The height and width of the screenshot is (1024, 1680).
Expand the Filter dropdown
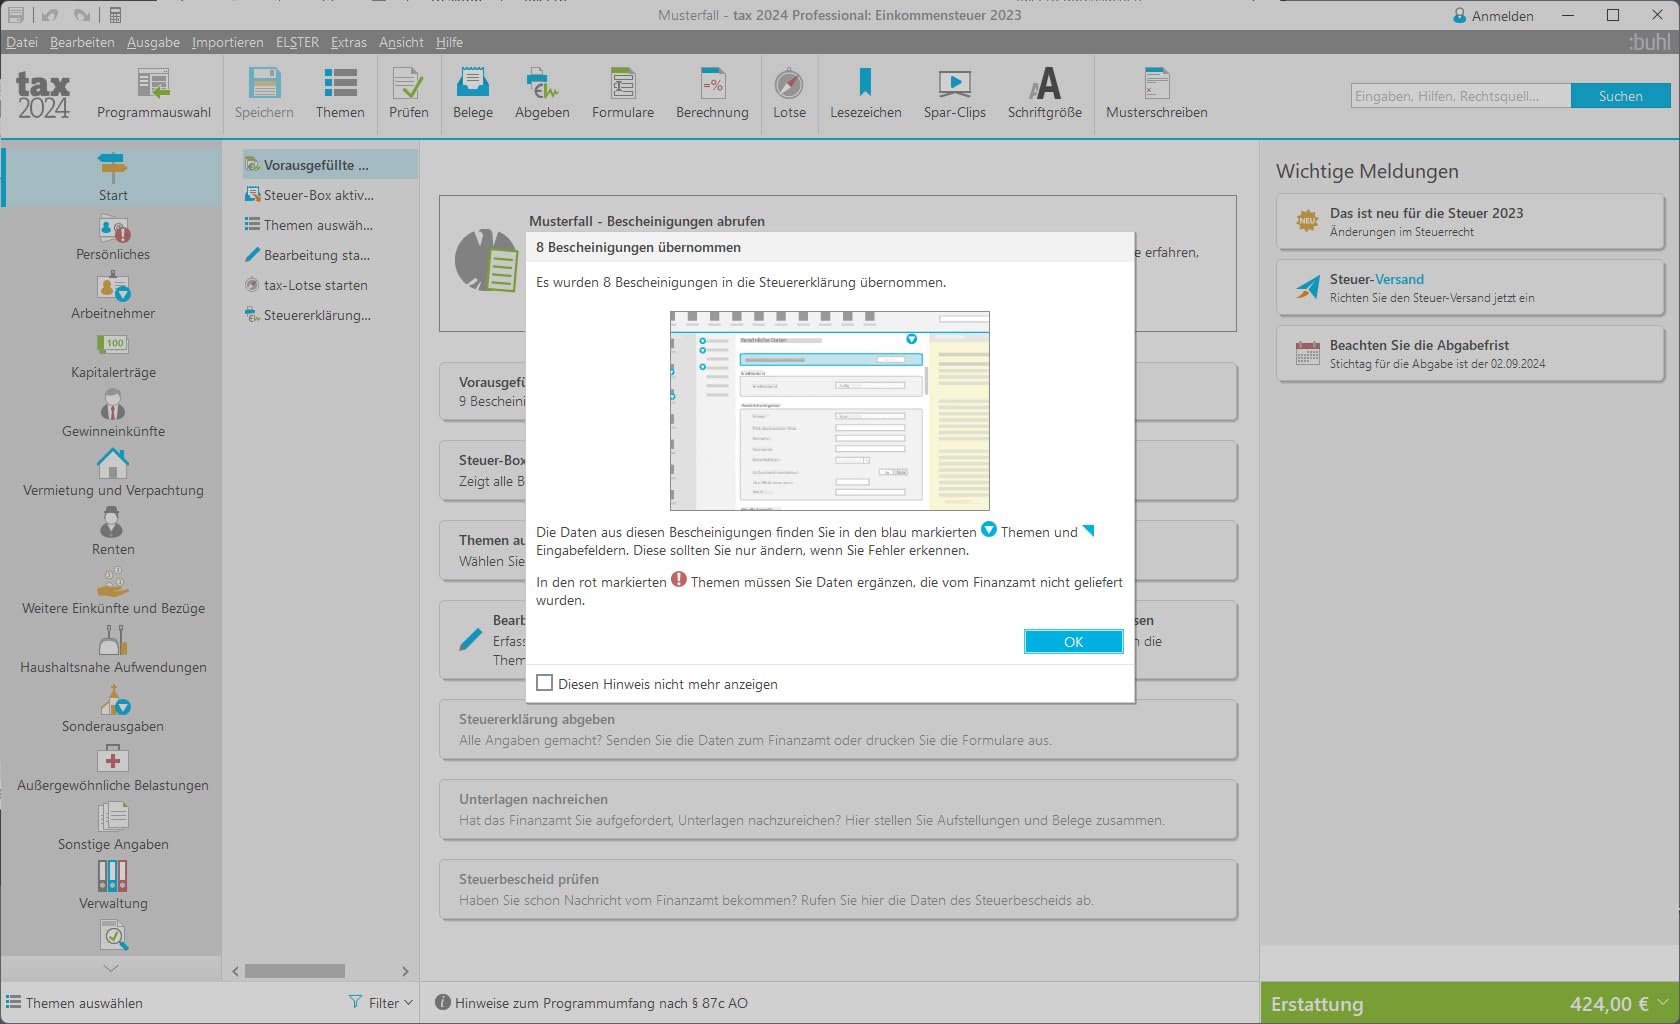381,1002
